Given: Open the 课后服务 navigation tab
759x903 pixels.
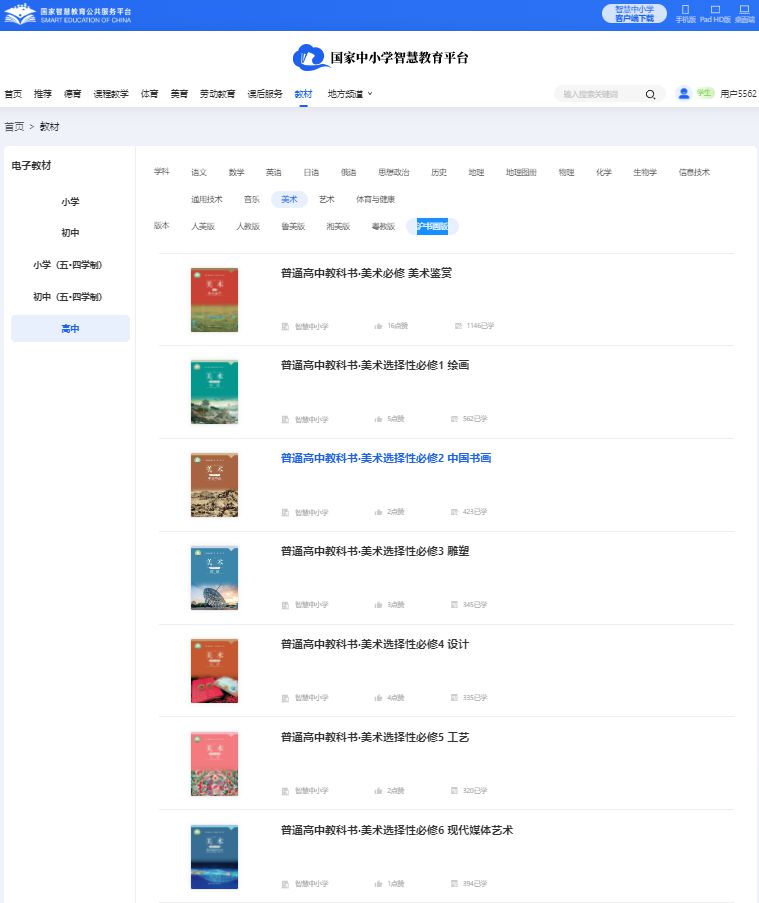Looking at the screenshot, I should (265, 94).
